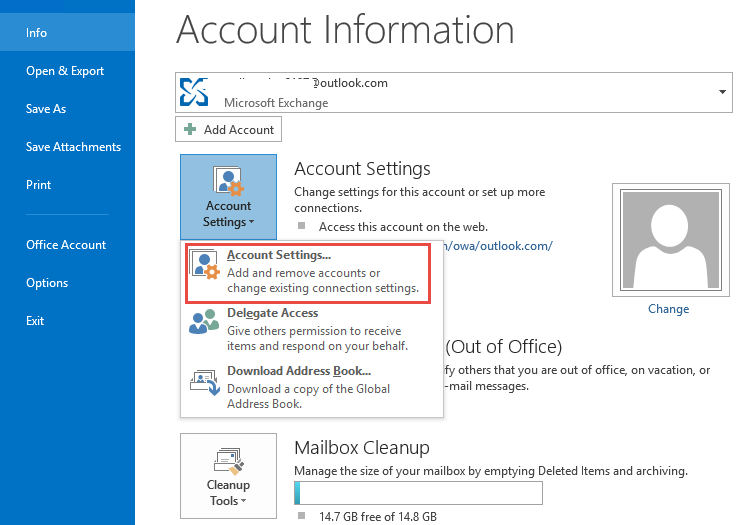Click the Account Information page title
Viewport: 756px width, 525px height.
[345, 30]
